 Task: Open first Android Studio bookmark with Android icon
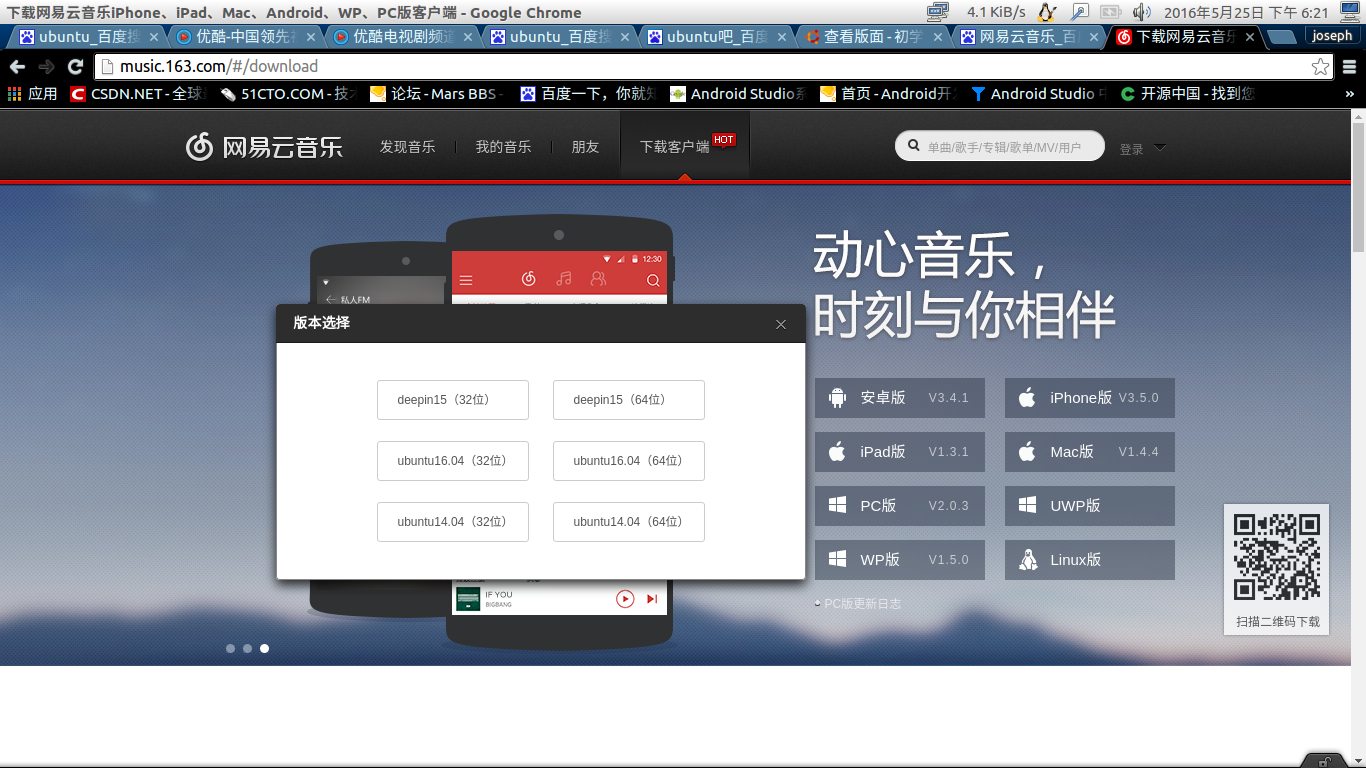[739, 94]
